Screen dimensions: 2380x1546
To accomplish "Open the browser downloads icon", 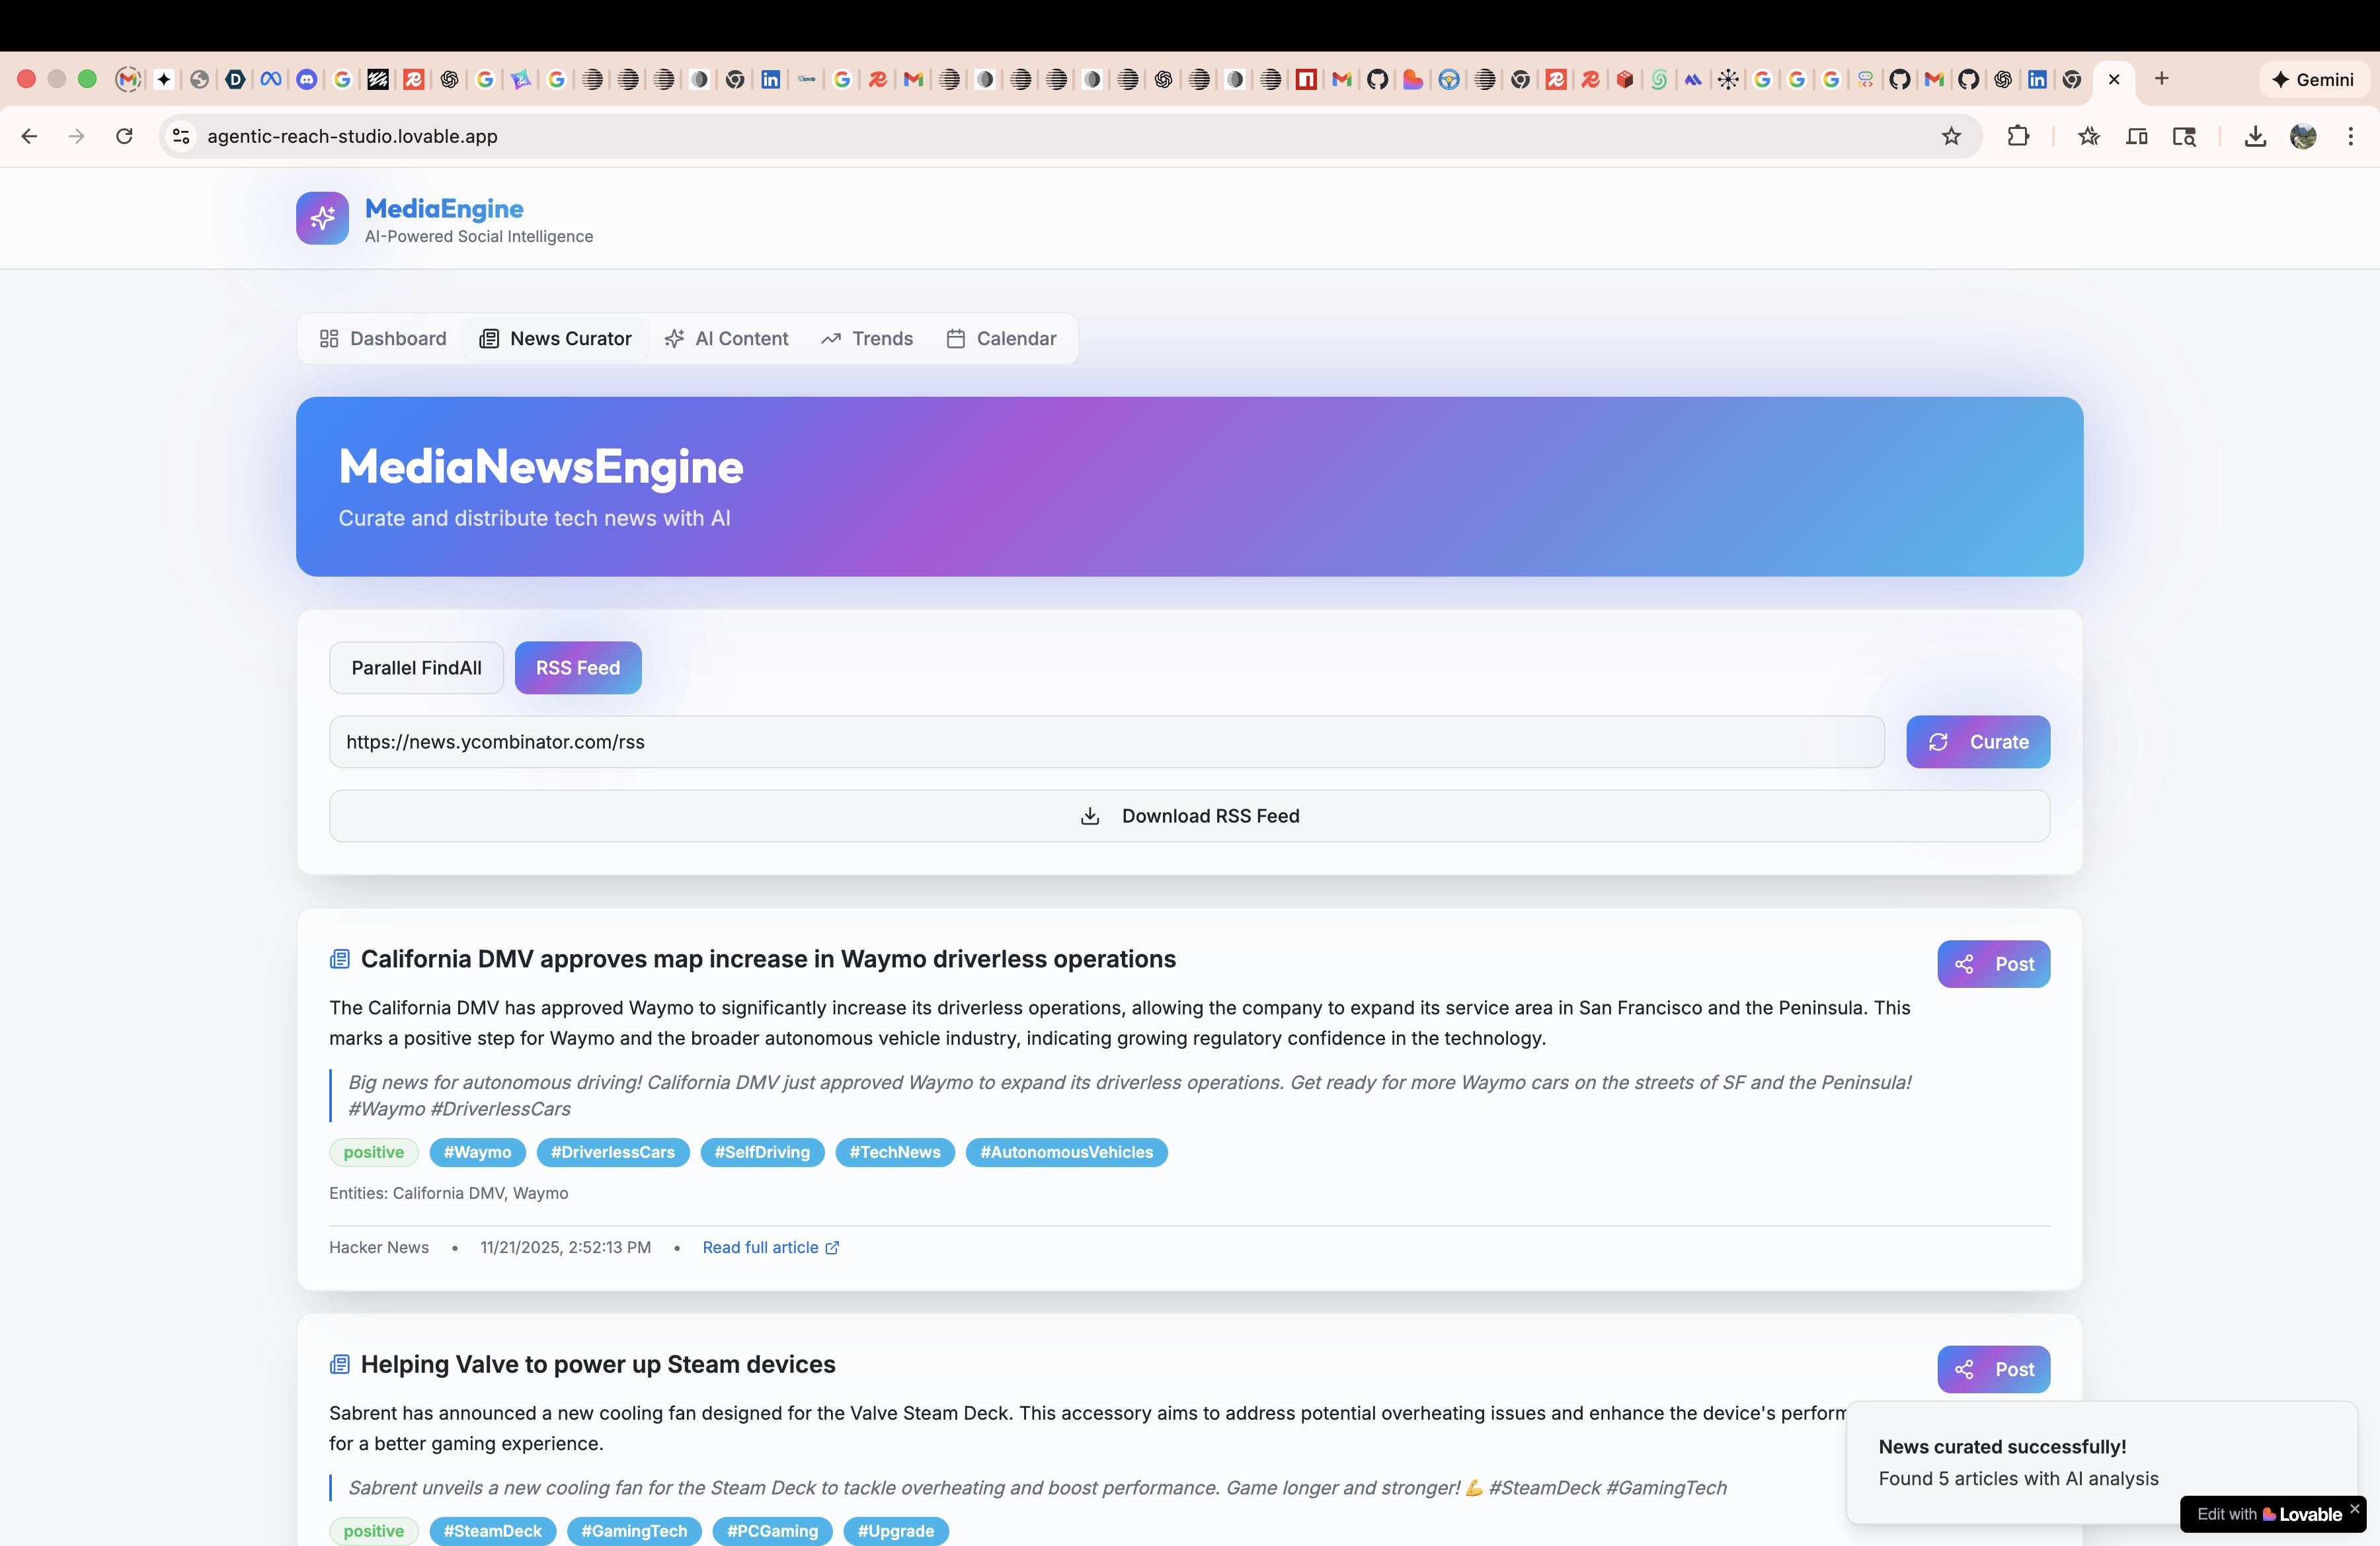I will coord(2254,136).
